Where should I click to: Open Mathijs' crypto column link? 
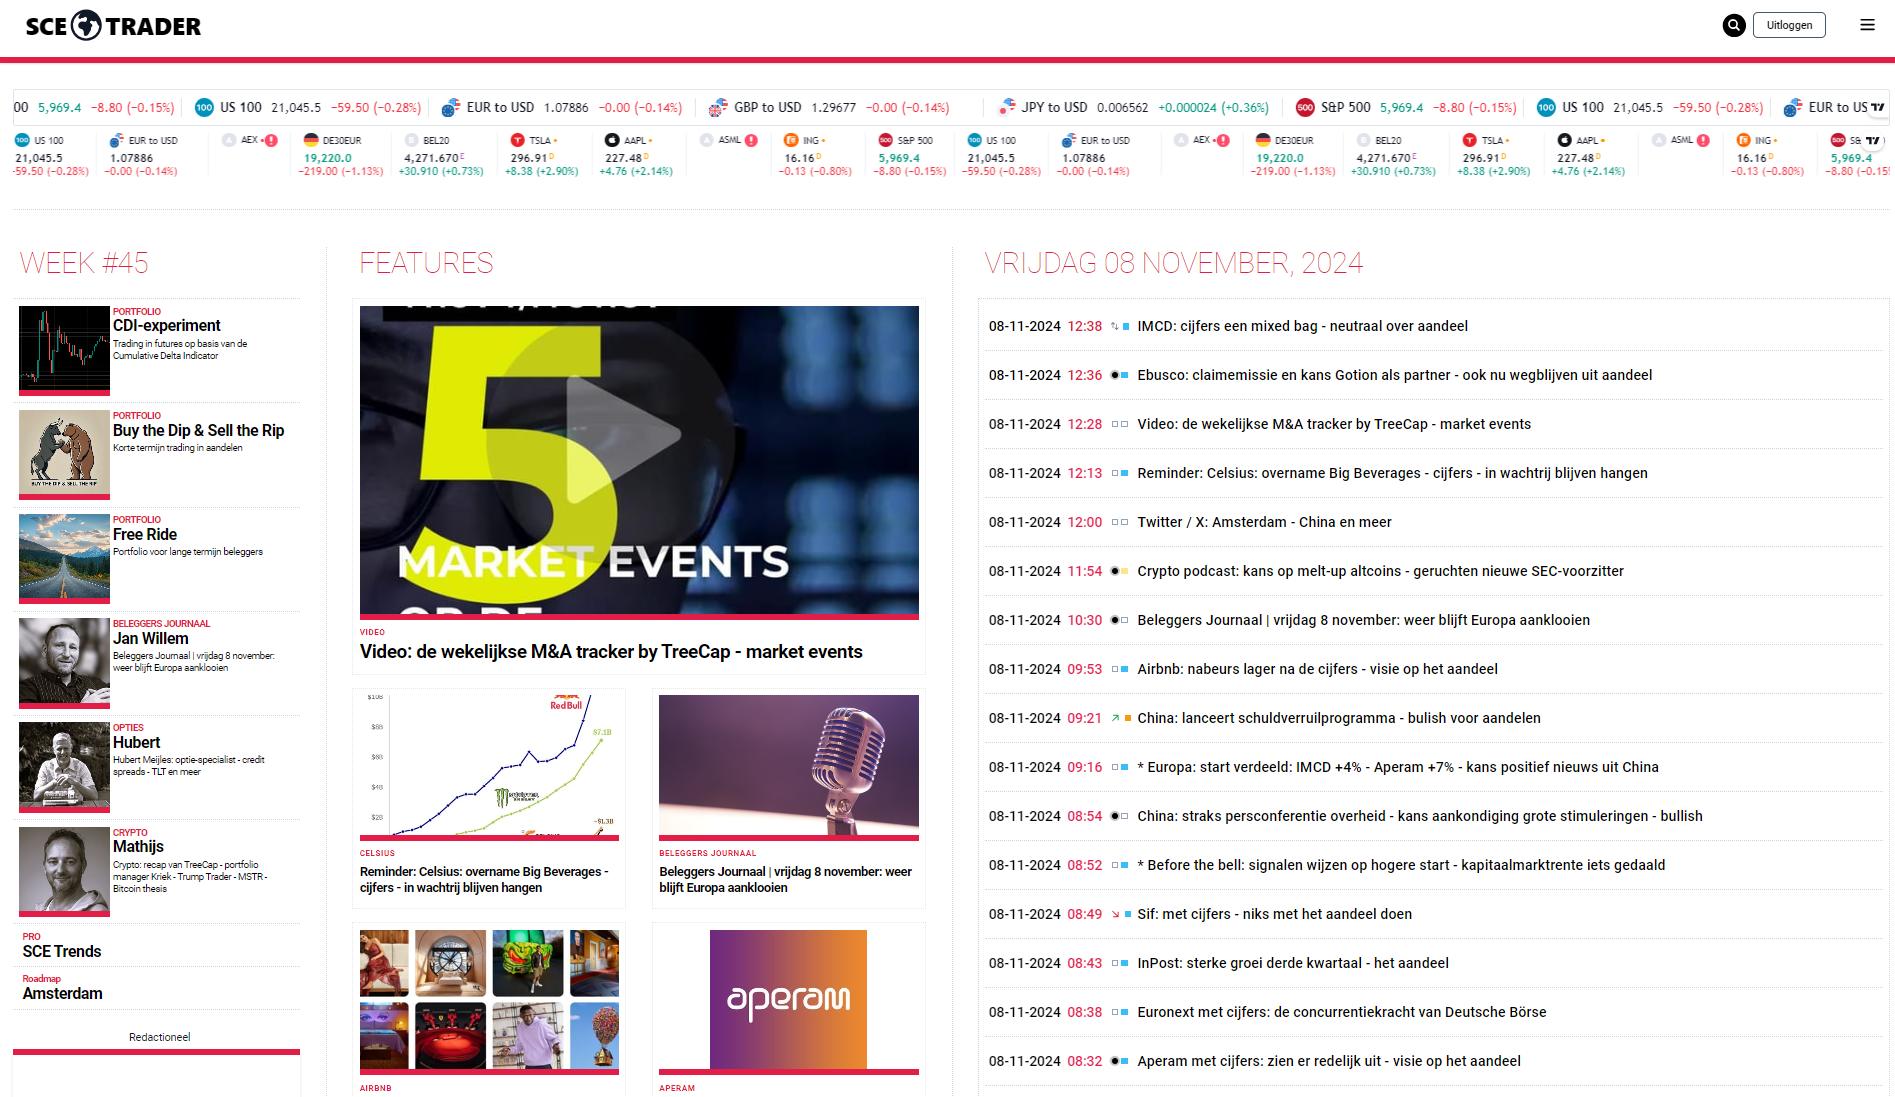(x=138, y=847)
